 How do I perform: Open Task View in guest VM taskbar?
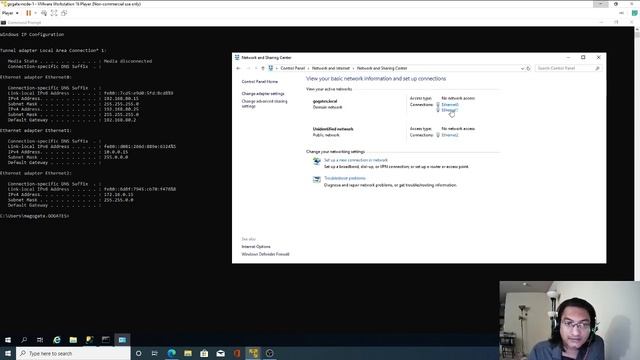pyautogui.click(x=40, y=340)
